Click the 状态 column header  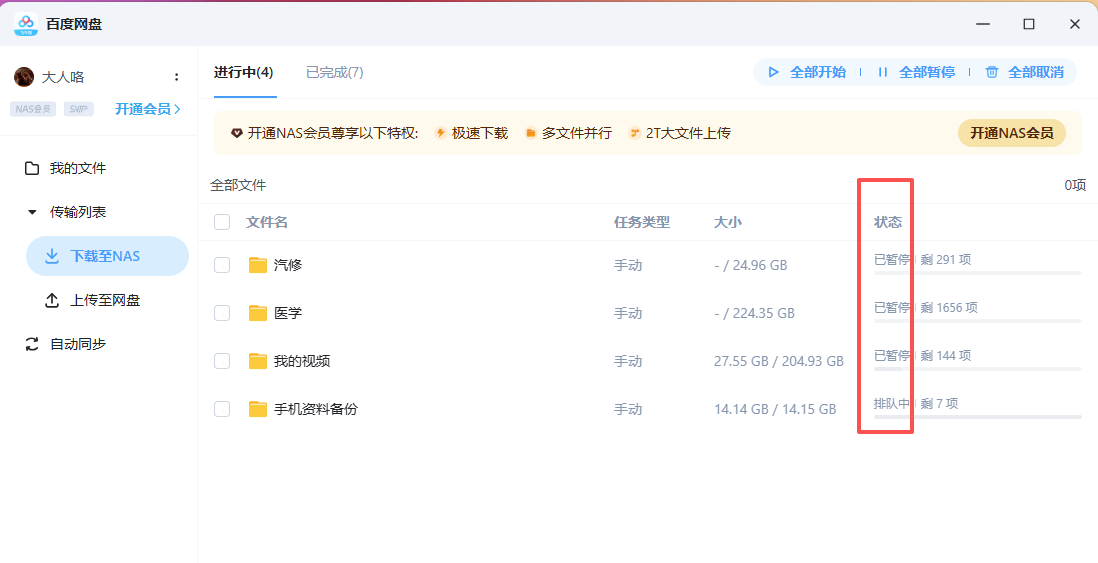(x=888, y=222)
